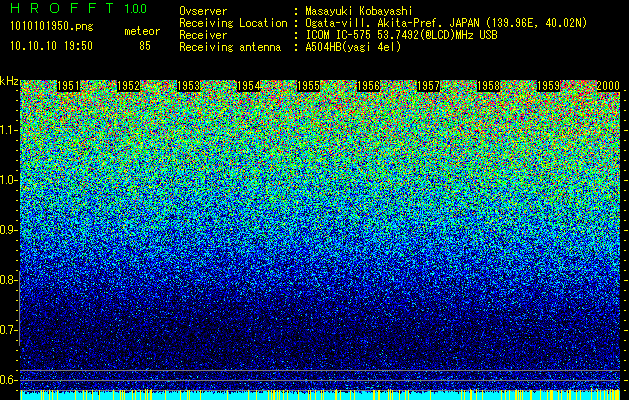Click the 1957 time marker

point(428,86)
